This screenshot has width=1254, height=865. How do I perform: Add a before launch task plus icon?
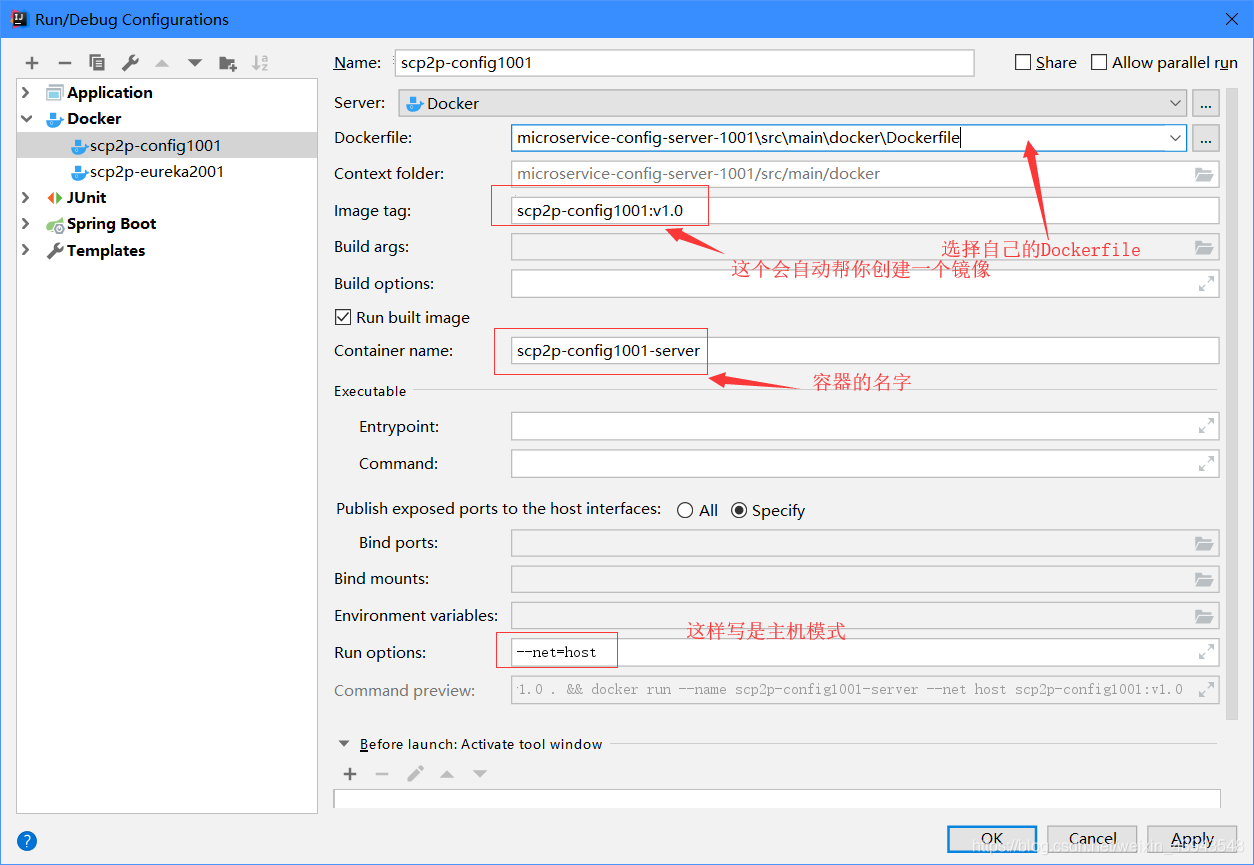click(x=350, y=774)
